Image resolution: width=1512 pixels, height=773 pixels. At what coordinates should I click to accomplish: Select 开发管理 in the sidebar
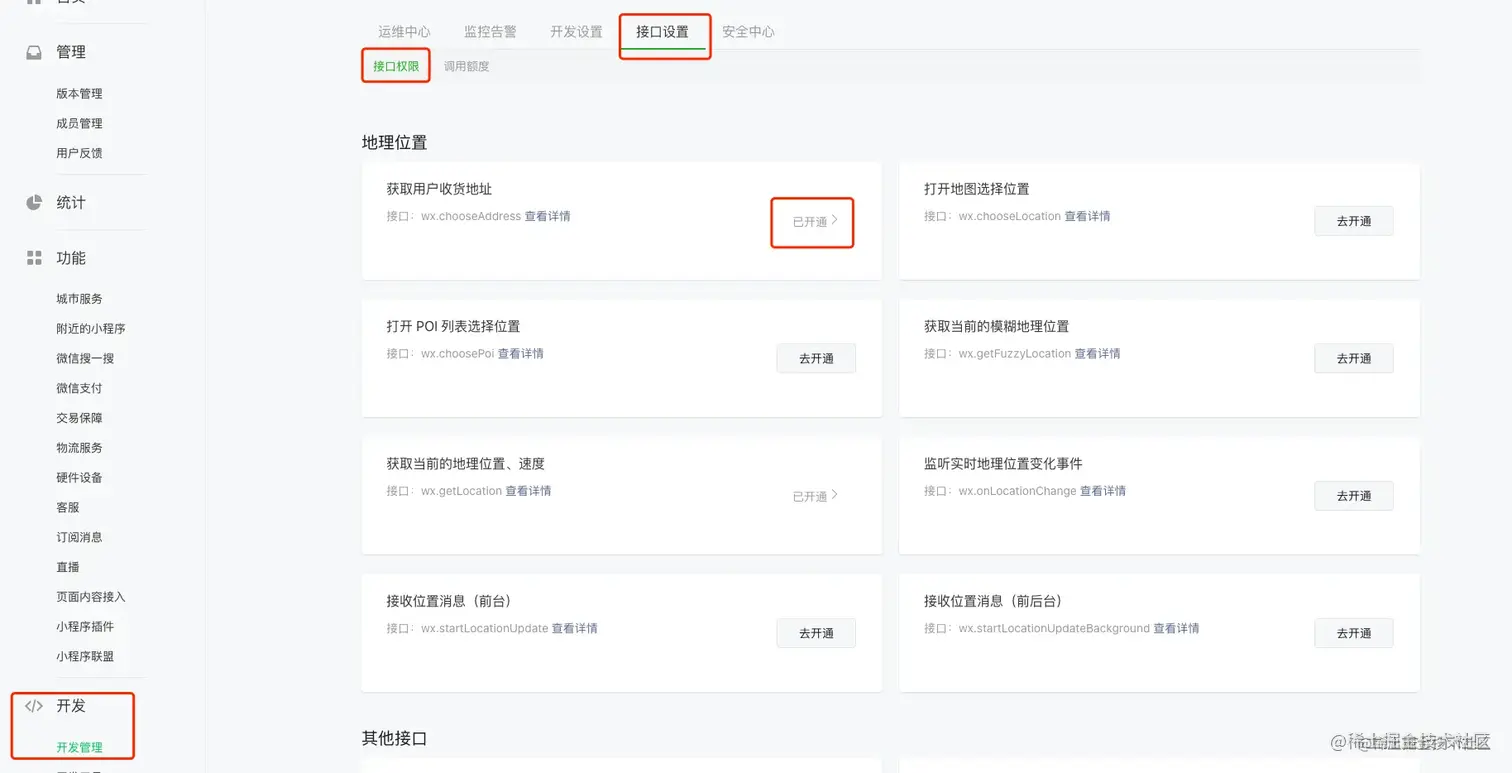(x=79, y=747)
